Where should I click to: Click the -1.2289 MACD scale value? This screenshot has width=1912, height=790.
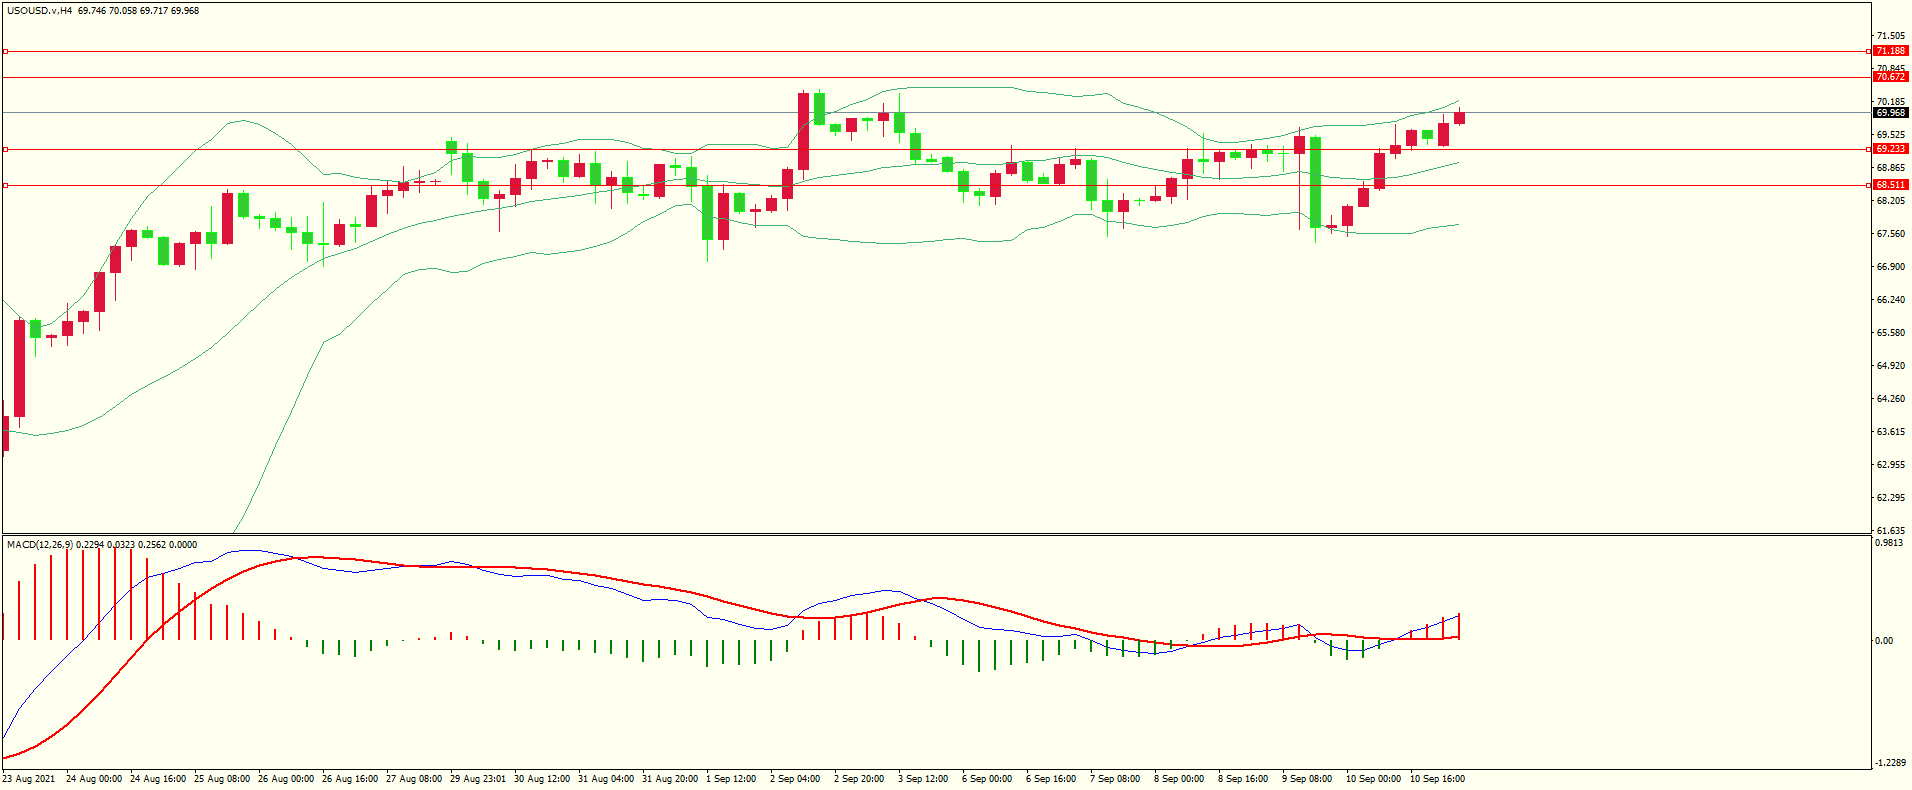click(1891, 763)
